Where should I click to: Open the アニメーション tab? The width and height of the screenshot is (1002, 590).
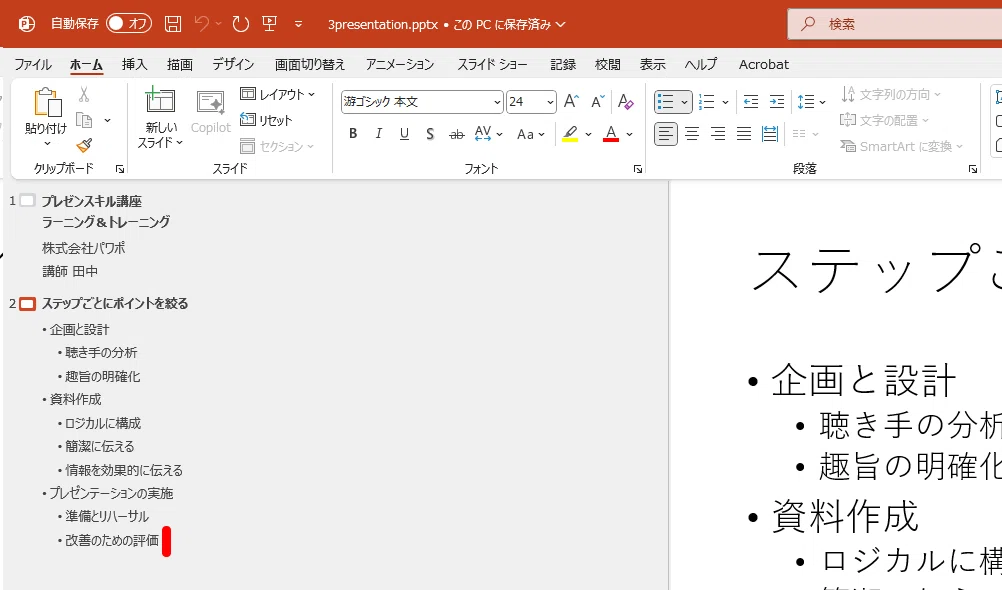pyautogui.click(x=400, y=65)
